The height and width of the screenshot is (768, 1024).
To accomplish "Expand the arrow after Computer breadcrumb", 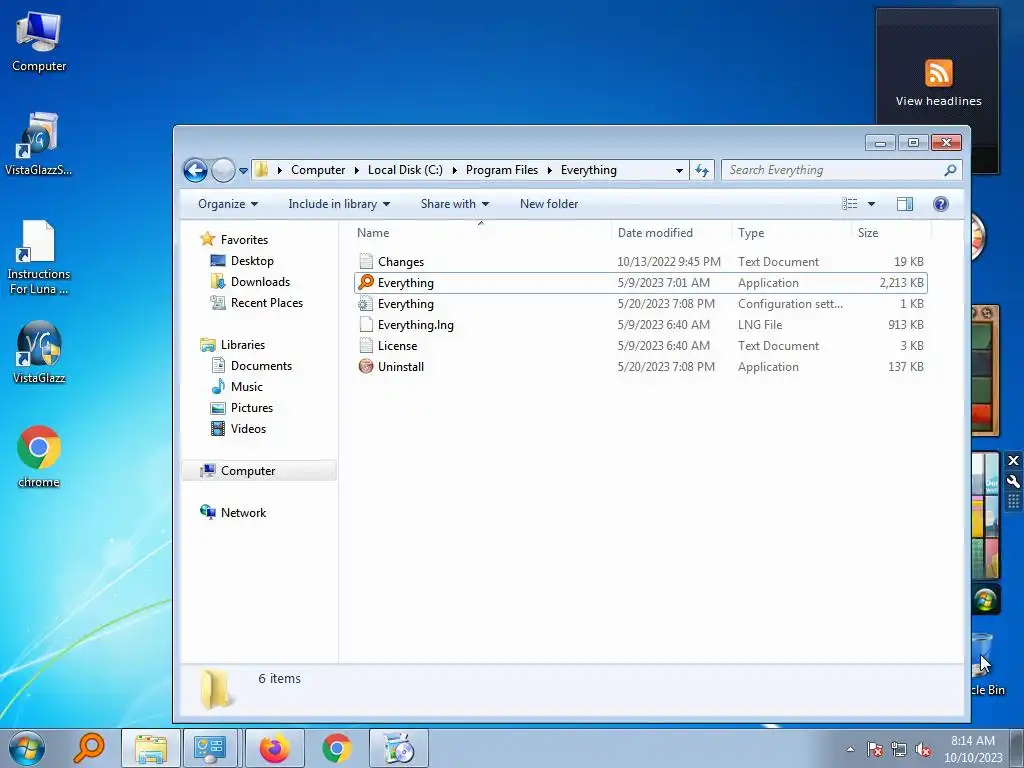I will pyautogui.click(x=357, y=170).
